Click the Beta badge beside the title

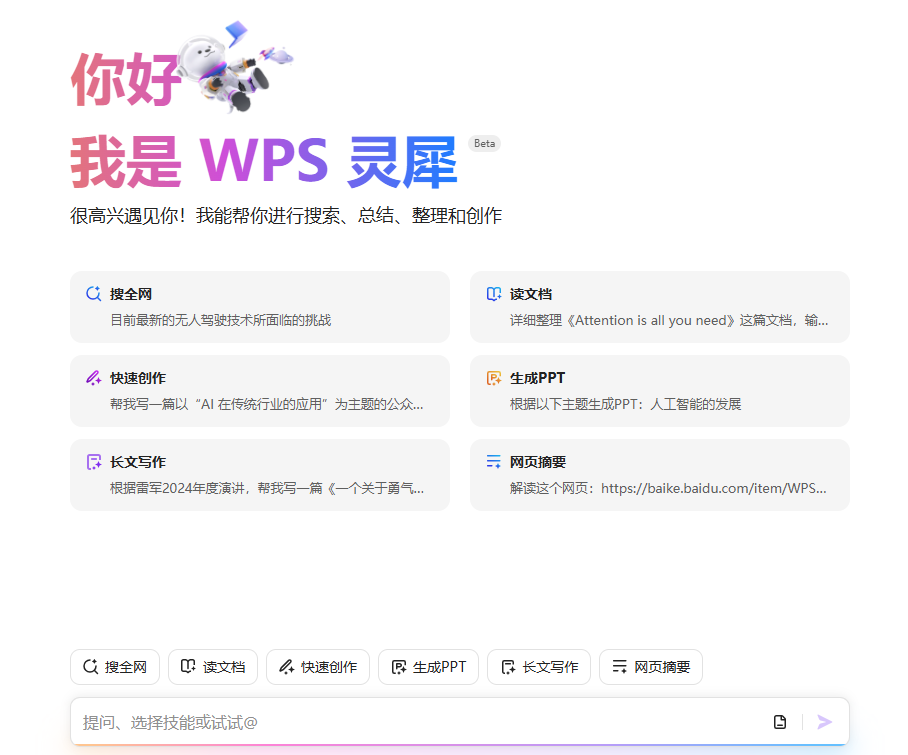coord(484,143)
